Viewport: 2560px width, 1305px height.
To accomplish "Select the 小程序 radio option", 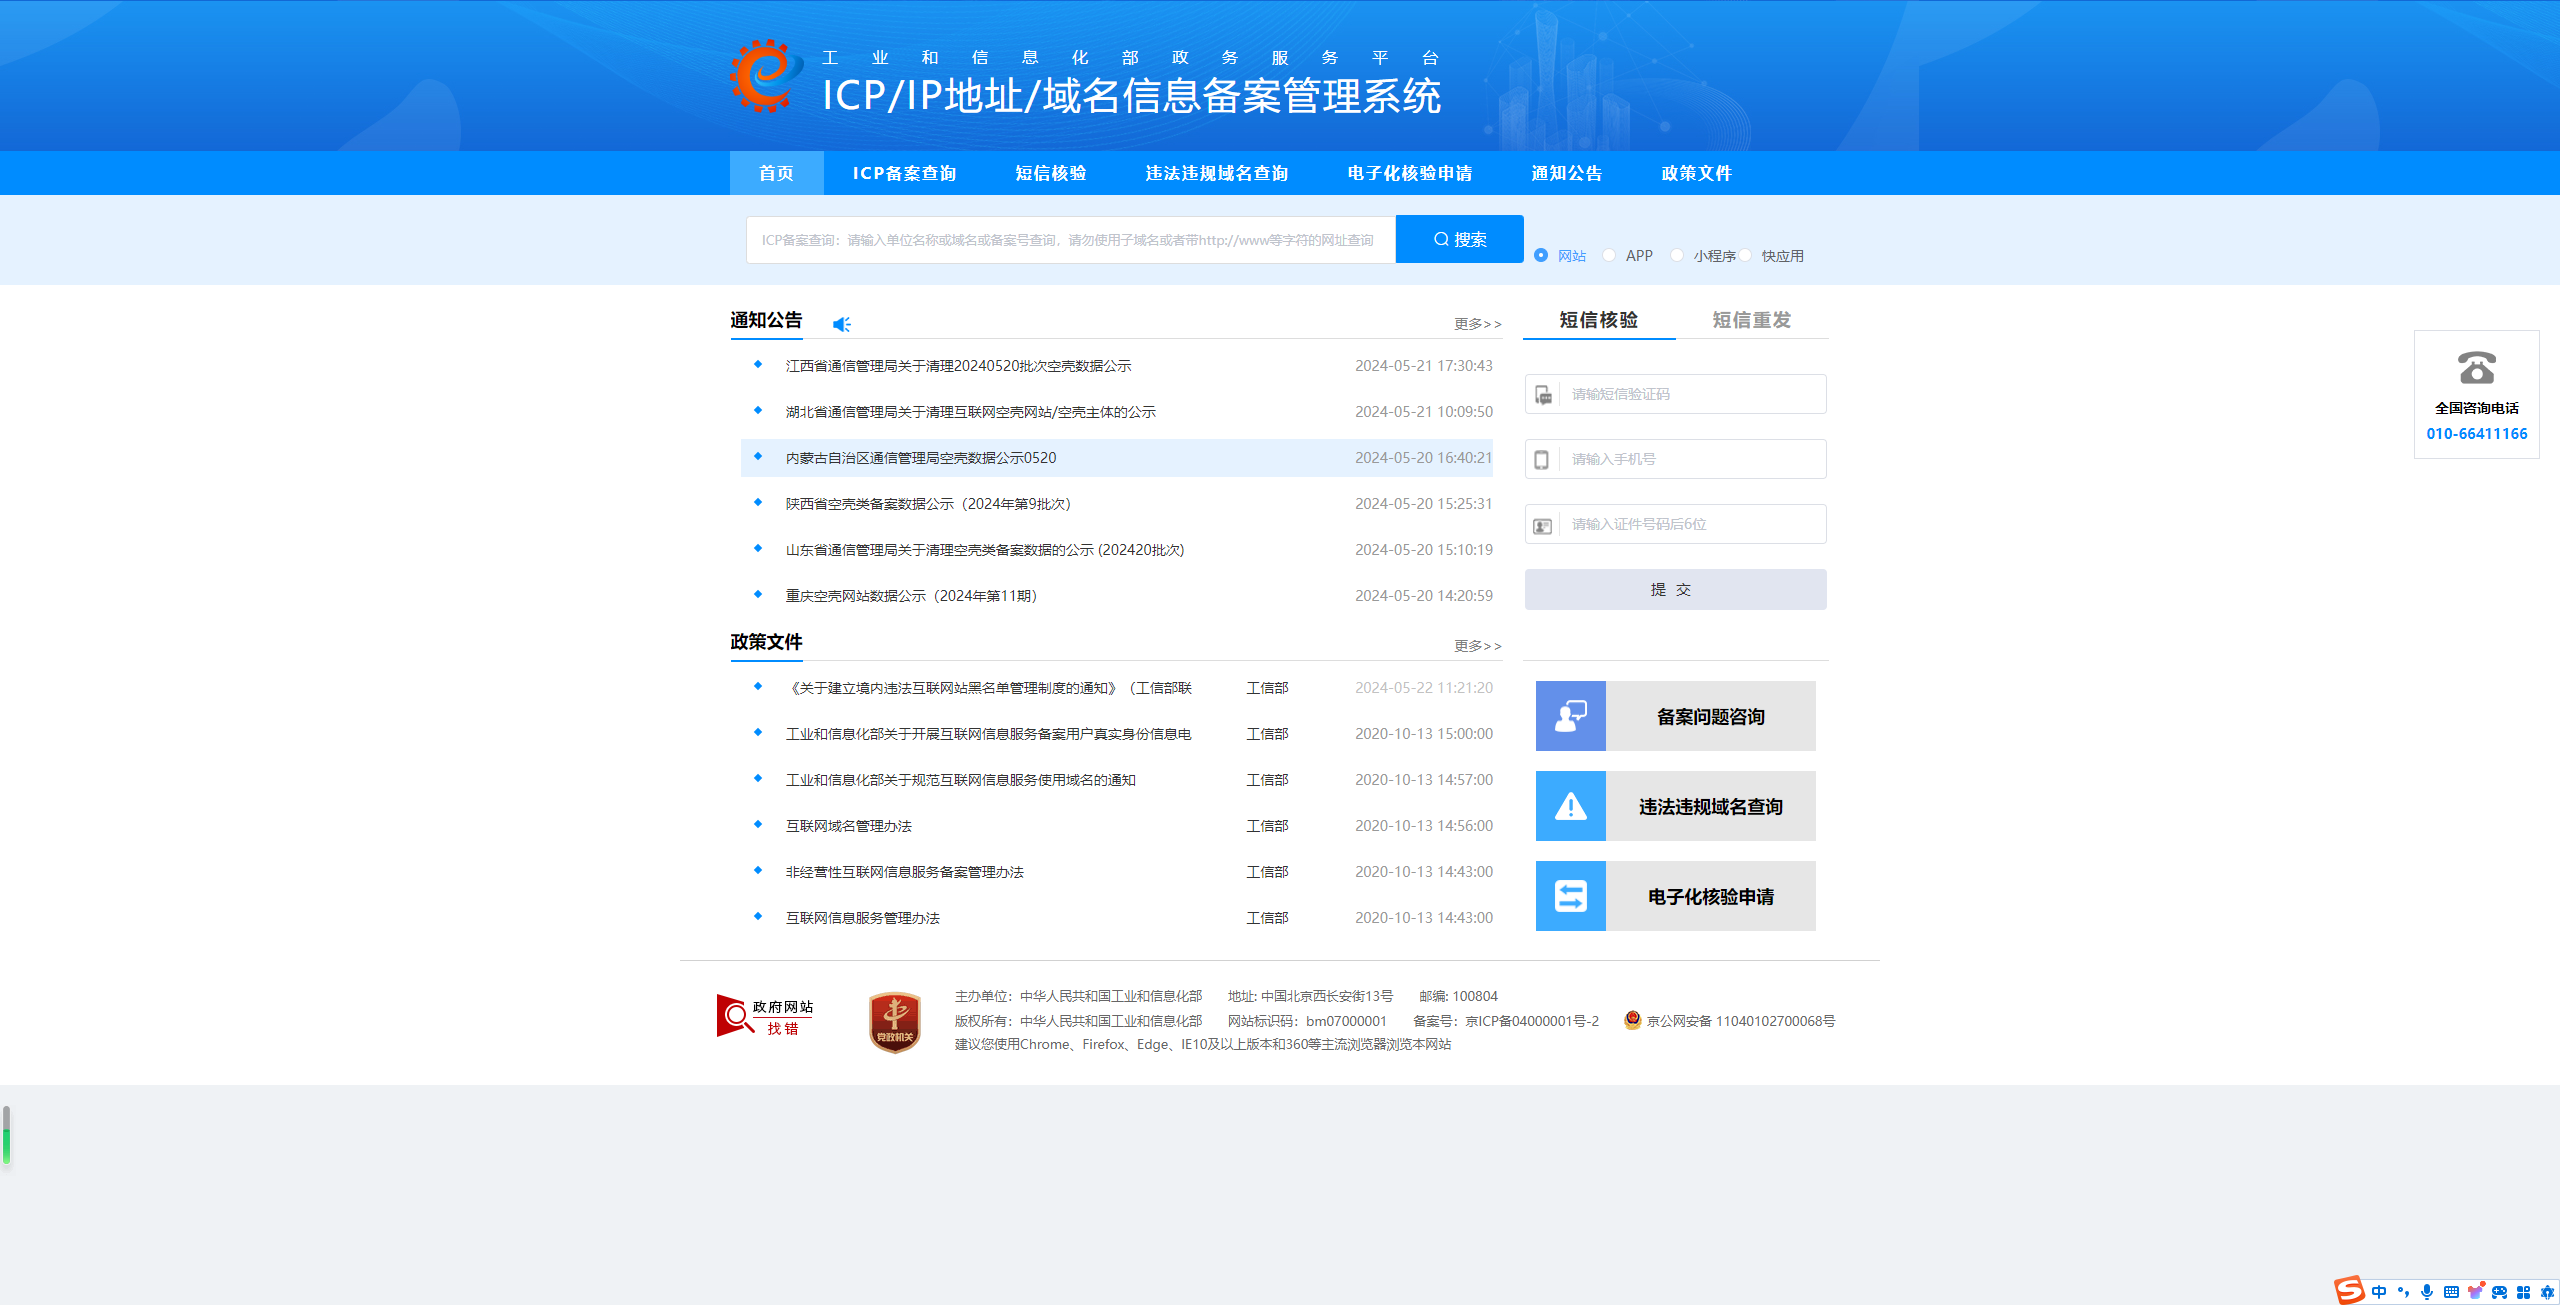I will tap(1677, 255).
